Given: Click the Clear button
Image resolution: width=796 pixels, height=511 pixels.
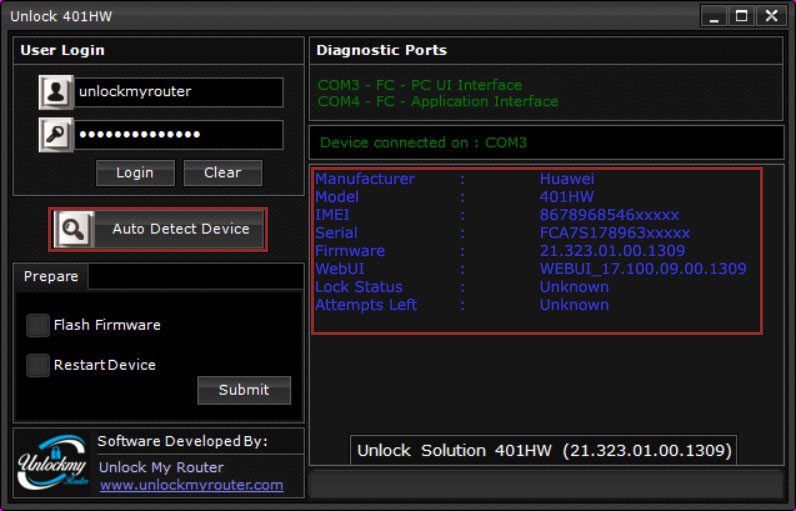Looking at the screenshot, I should (223, 173).
